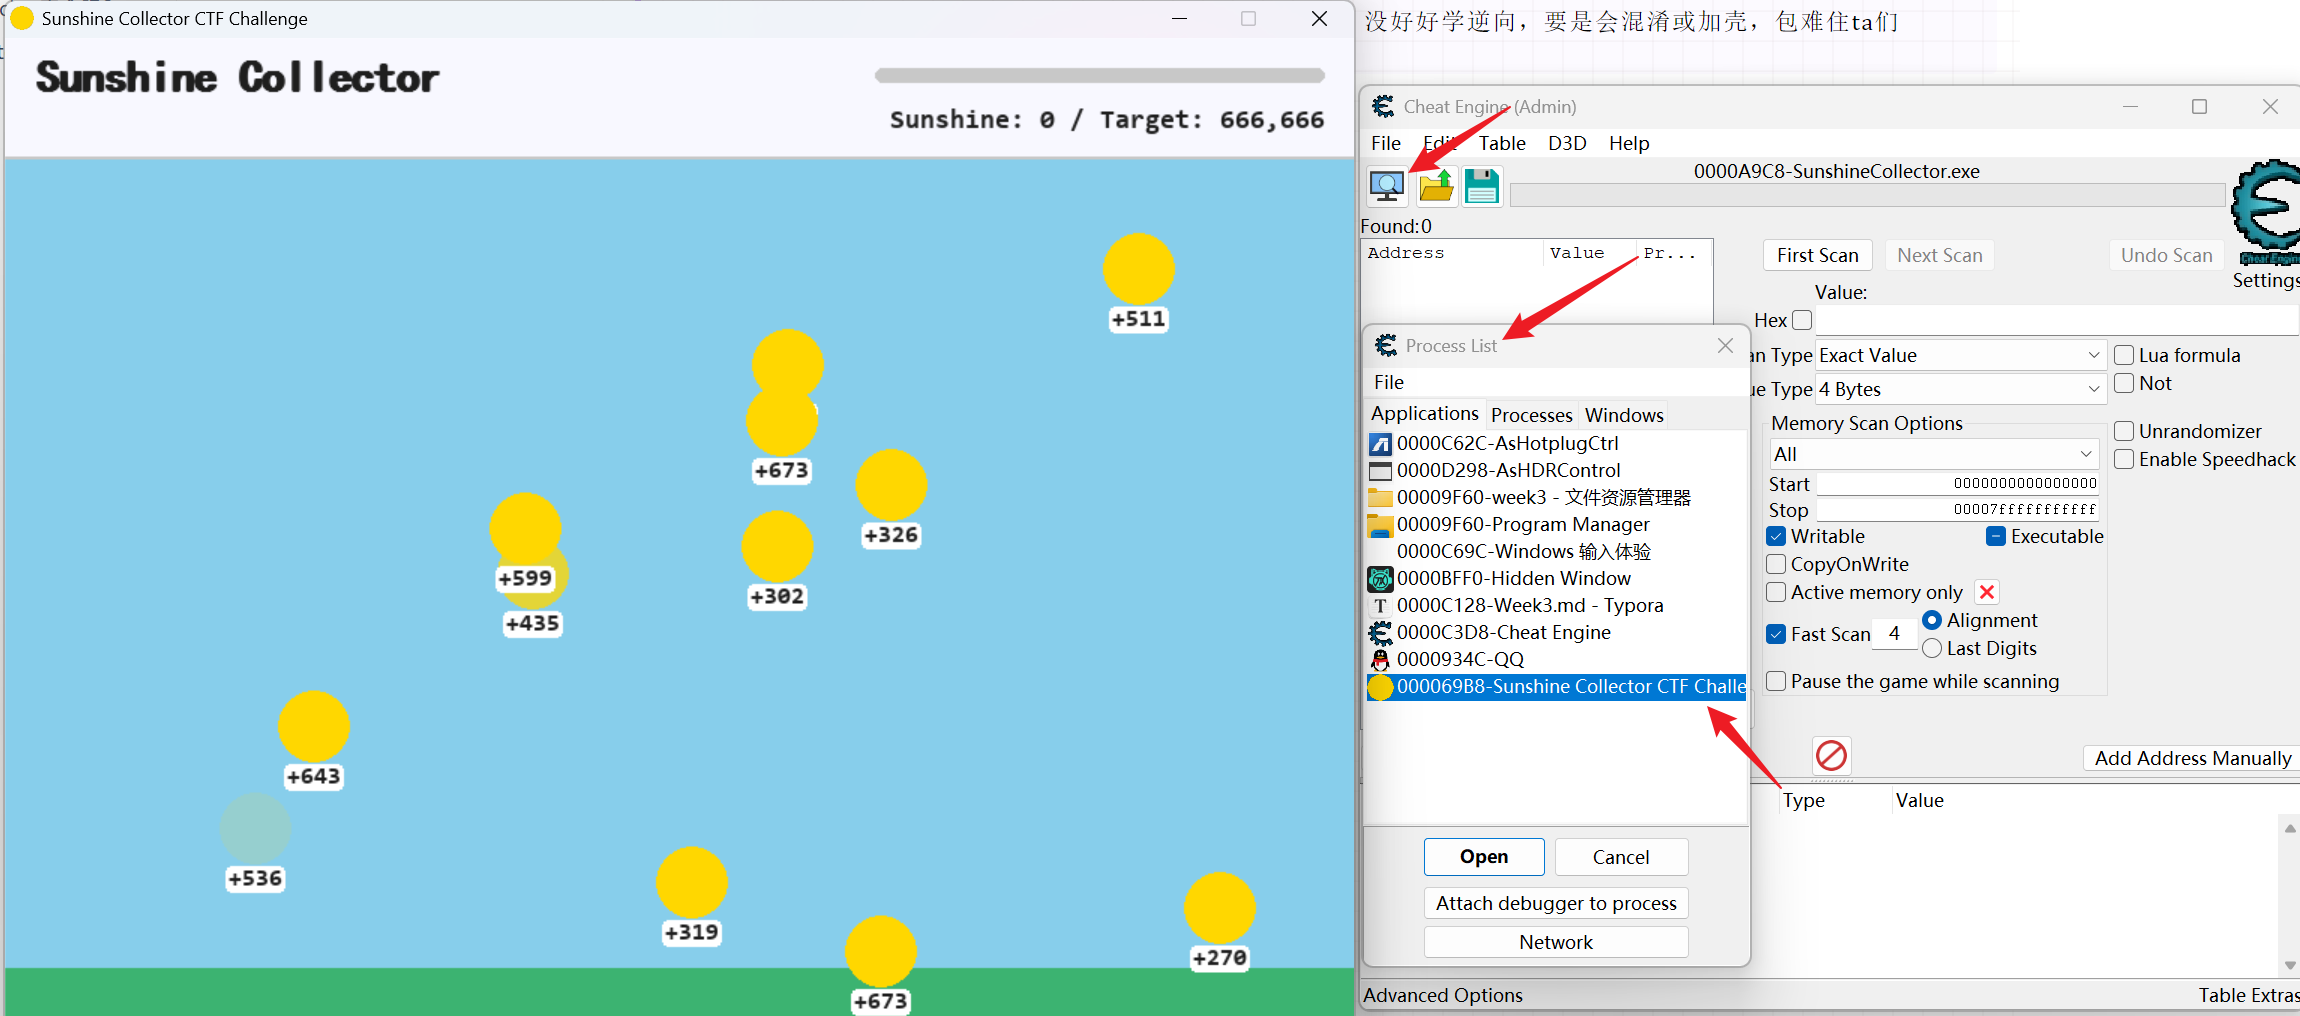Click the red X beside Active memory only
This screenshot has height=1016, width=2300.
click(x=1987, y=592)
